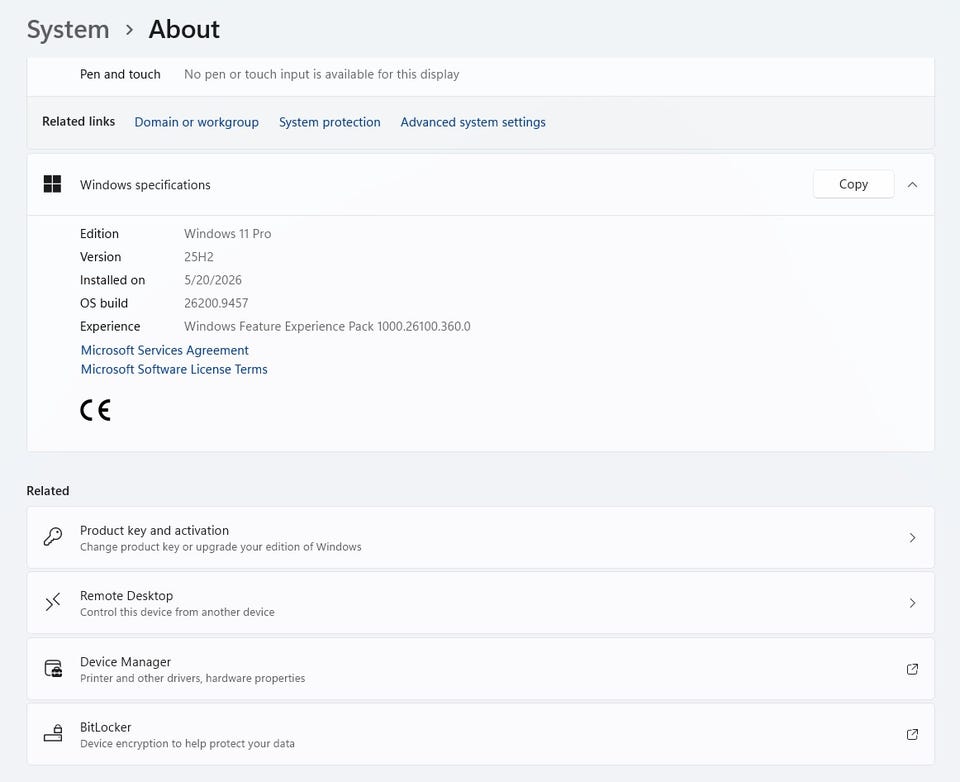Open Advanced system settings link

[473, 122]
